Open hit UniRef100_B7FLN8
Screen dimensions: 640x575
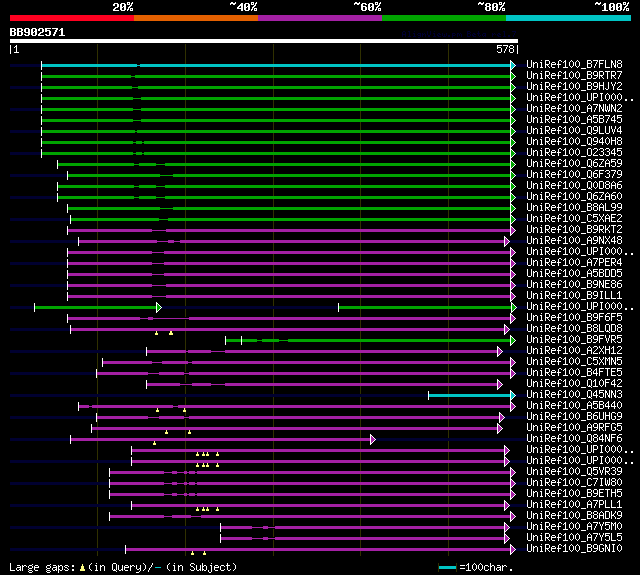pos(574,64)
